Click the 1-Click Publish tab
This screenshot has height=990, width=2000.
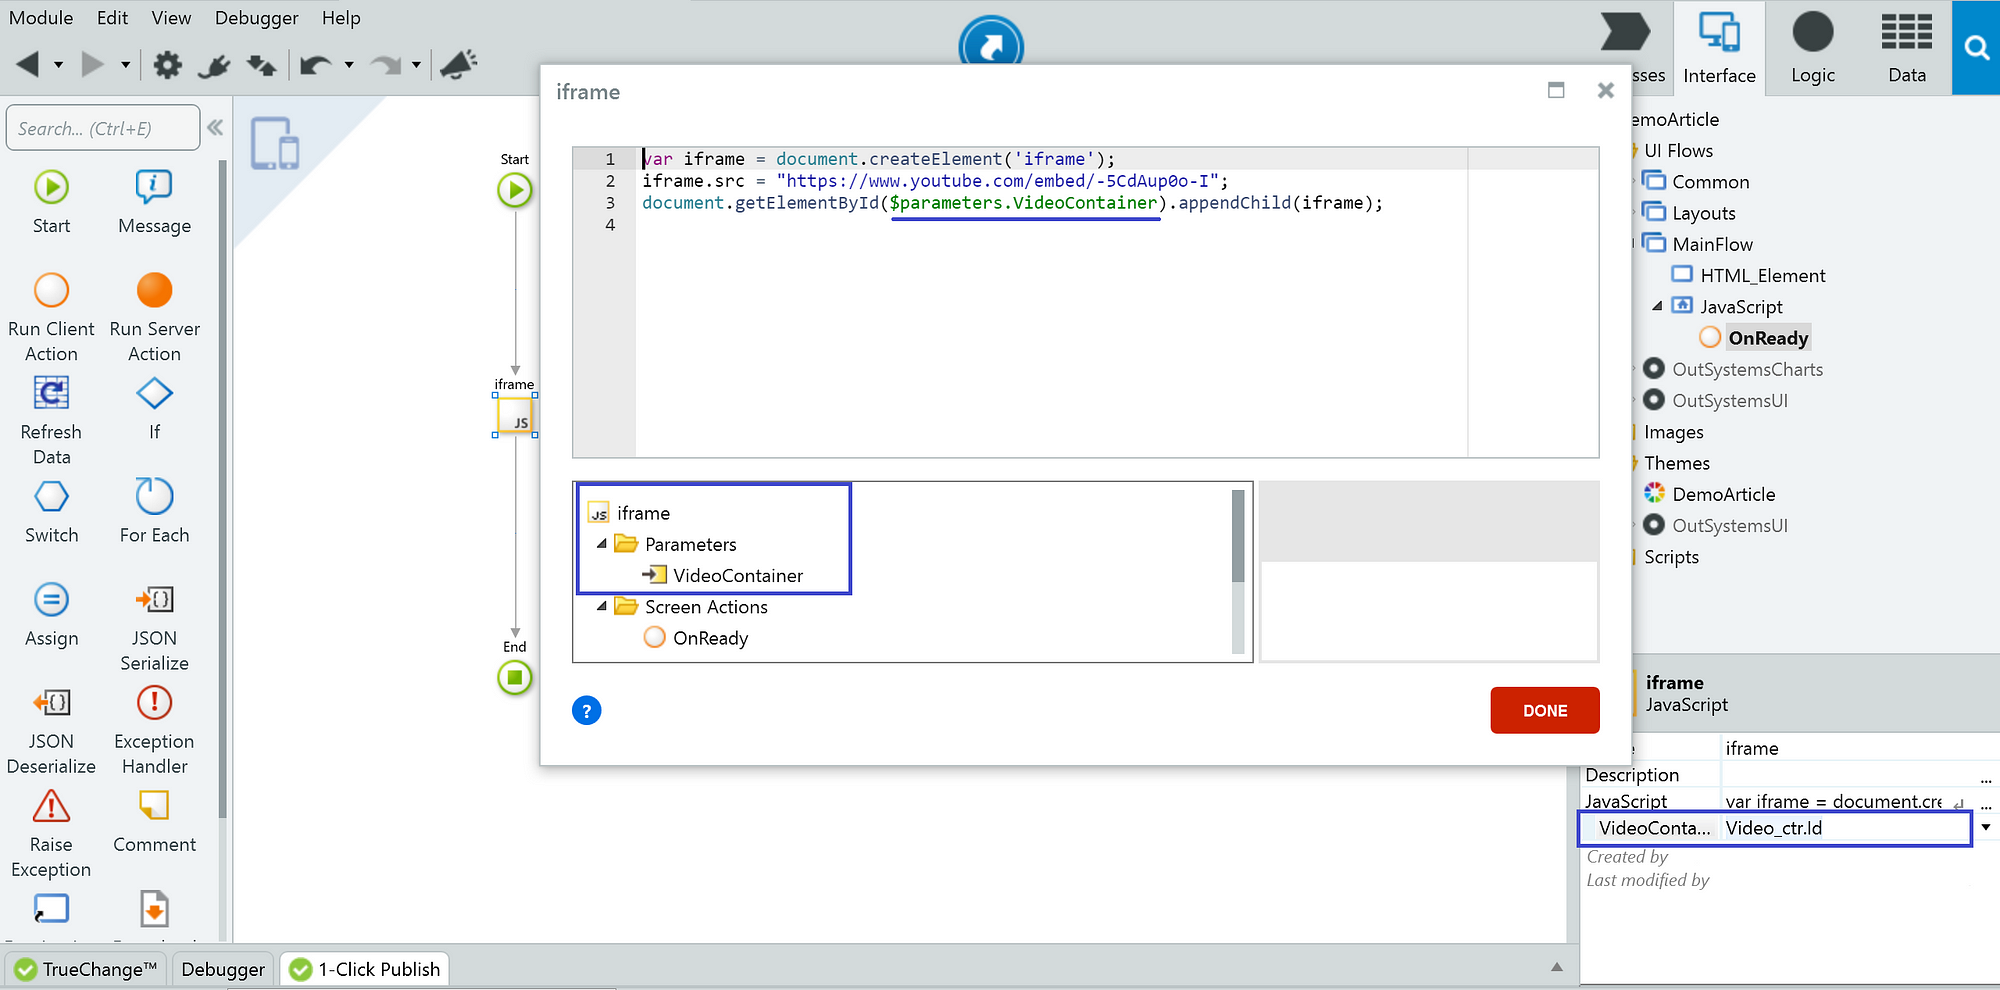(365, 969)
